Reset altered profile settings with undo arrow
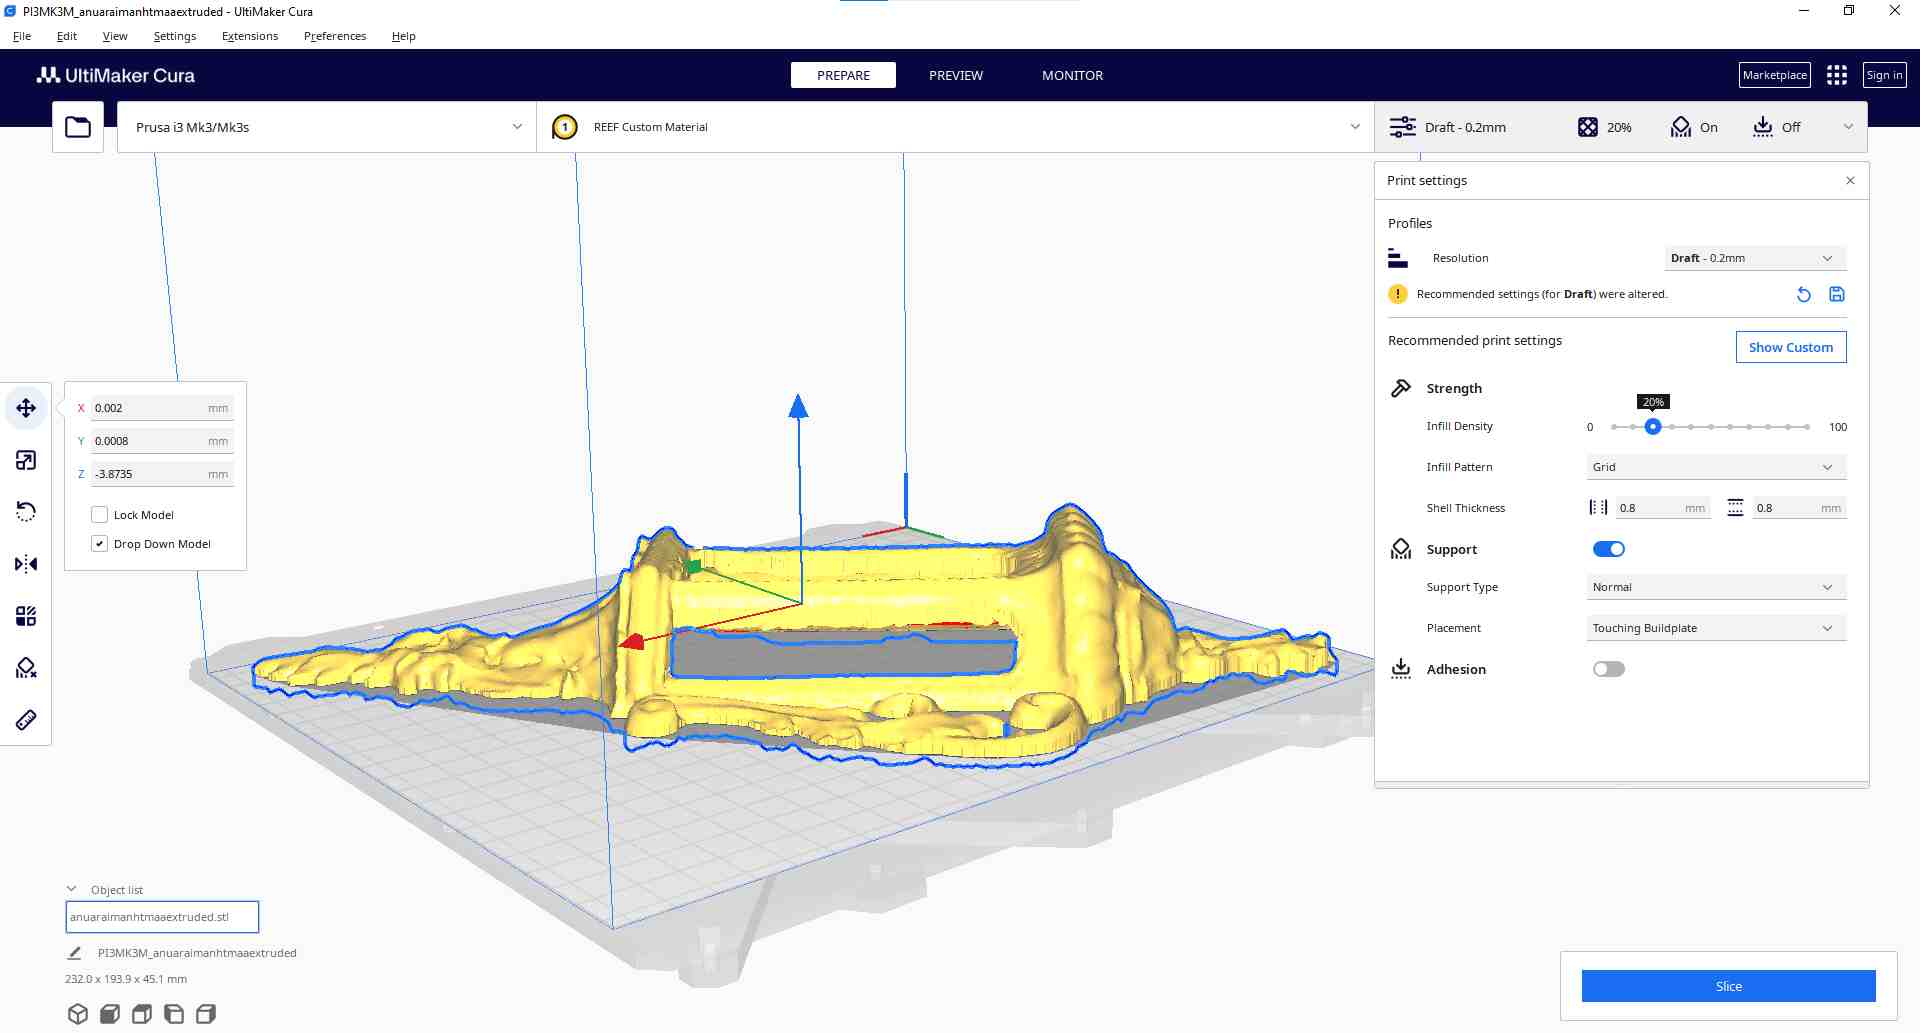This screenshot has width=1920, height=1033. 1803,294
